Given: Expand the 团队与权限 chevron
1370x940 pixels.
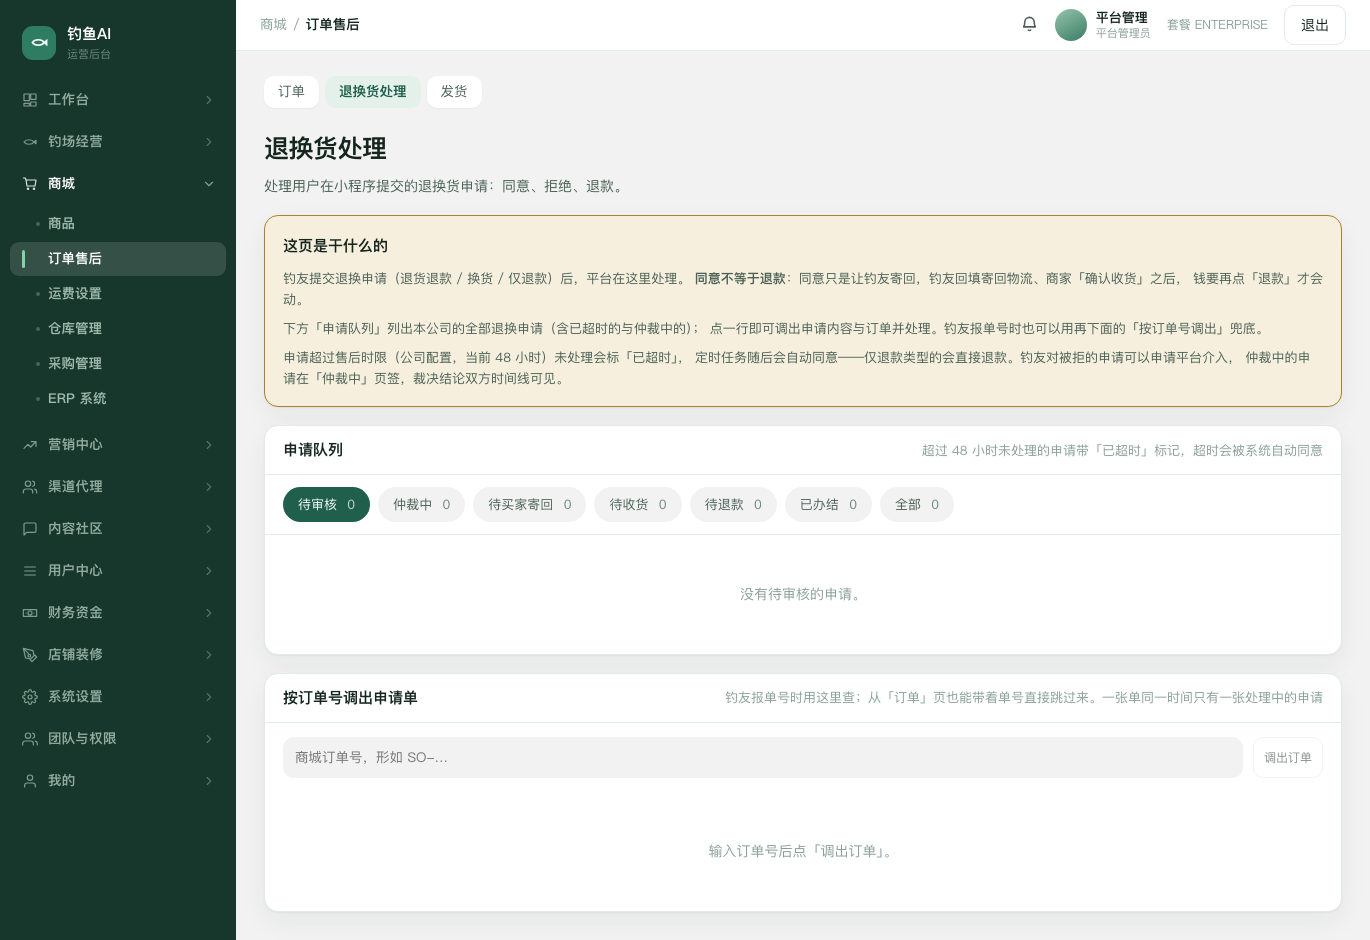Looking at the screenshot, I should point(209,739).
